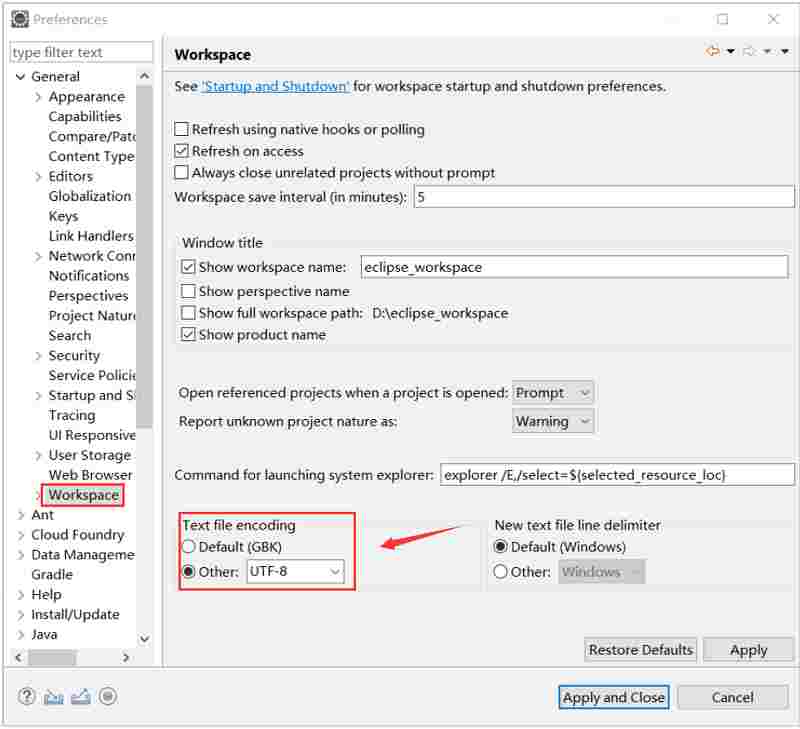Click the Back navigation arrow icon
This screenshot has height=729, width=800.
pyautogui.click(x=713, y=51)
